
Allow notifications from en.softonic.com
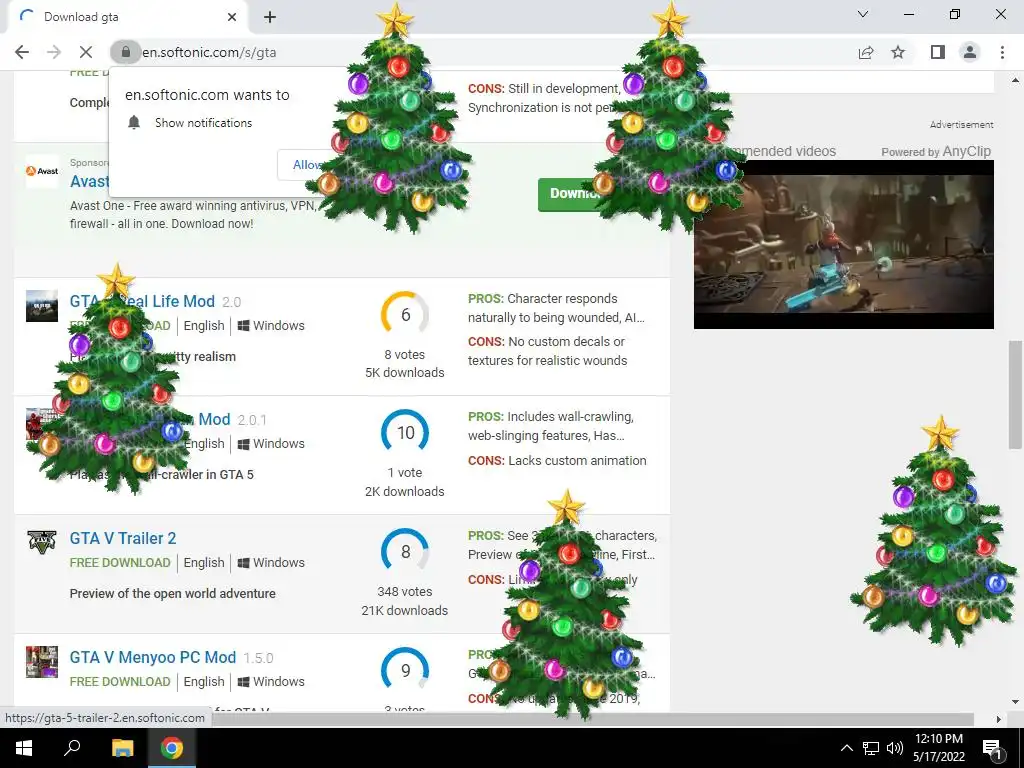tap(306, 165)
